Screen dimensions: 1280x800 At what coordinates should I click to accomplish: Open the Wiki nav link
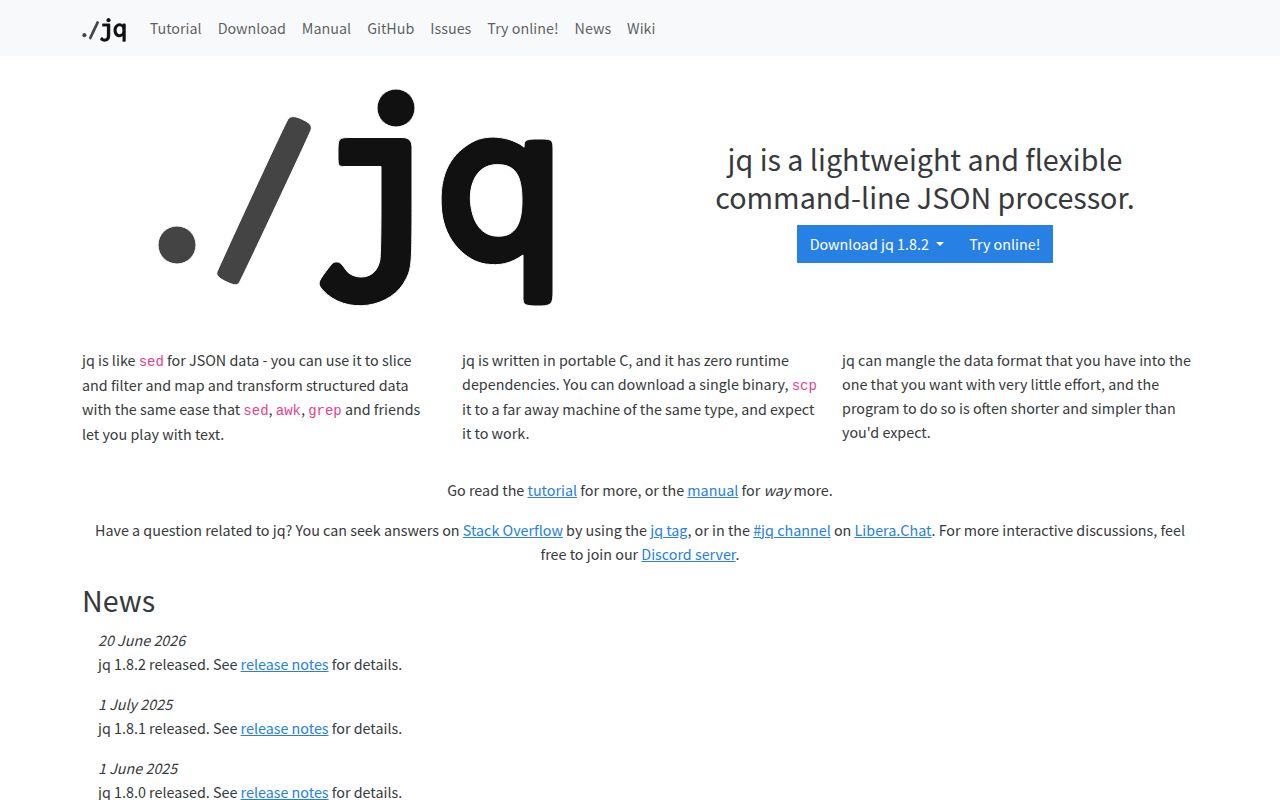[641, 29]
